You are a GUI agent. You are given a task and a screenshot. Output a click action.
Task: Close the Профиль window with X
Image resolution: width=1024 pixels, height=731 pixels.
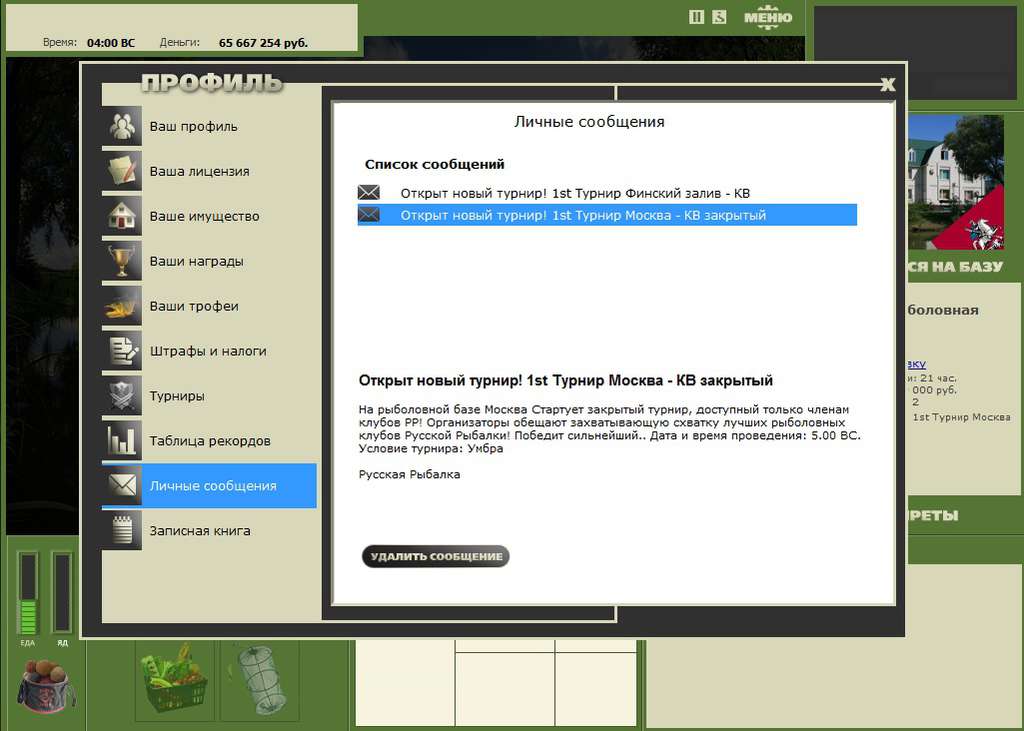tap(887, 84)
